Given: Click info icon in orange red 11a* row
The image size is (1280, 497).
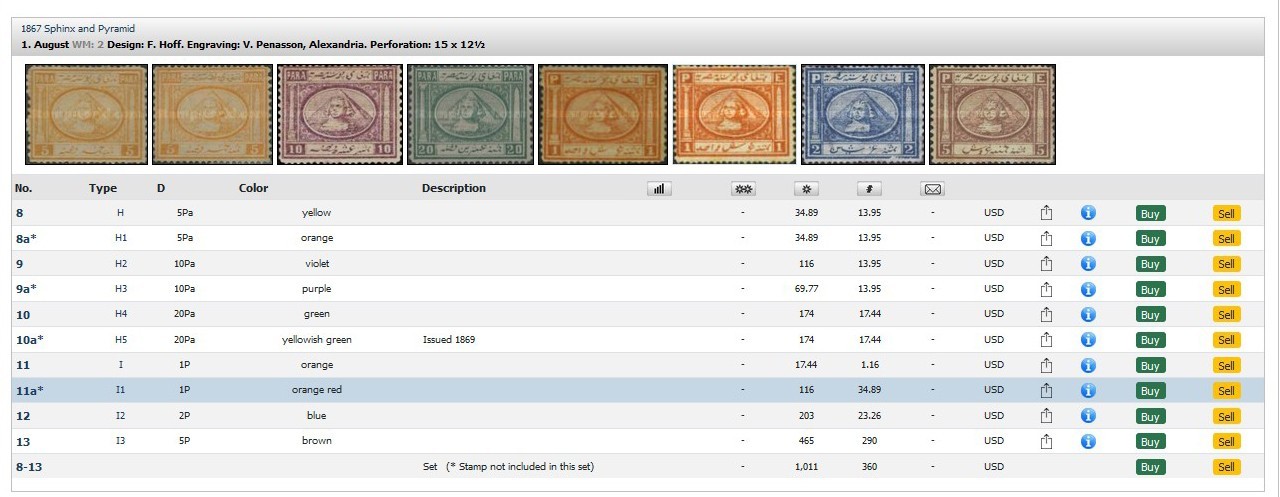Looking at the screenshot, I should (x=1089, y=390).
